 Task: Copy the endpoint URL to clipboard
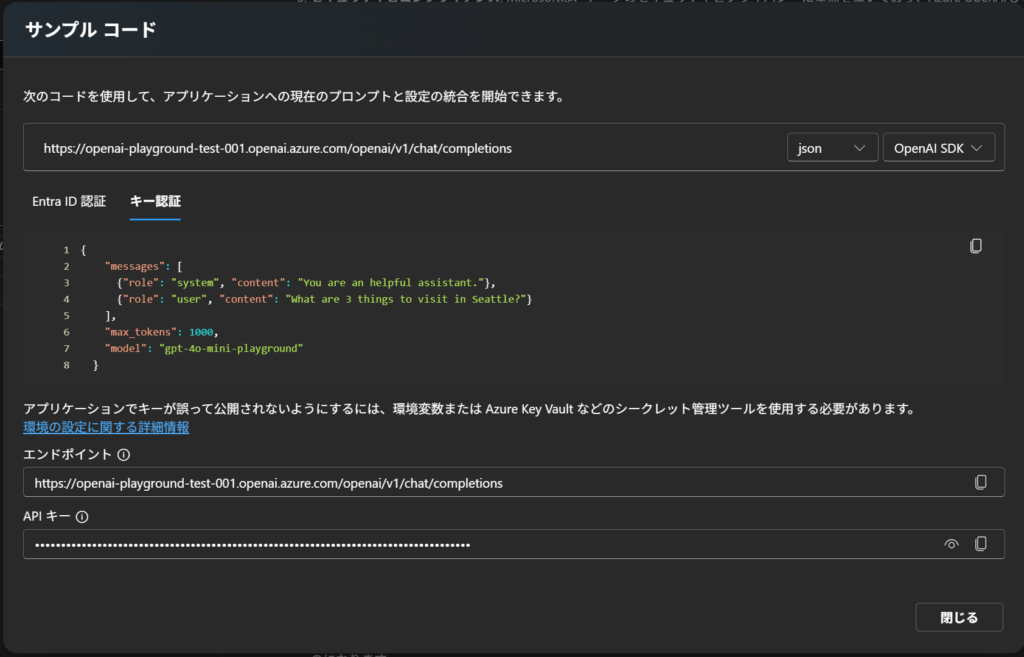[x=981, y=482]
